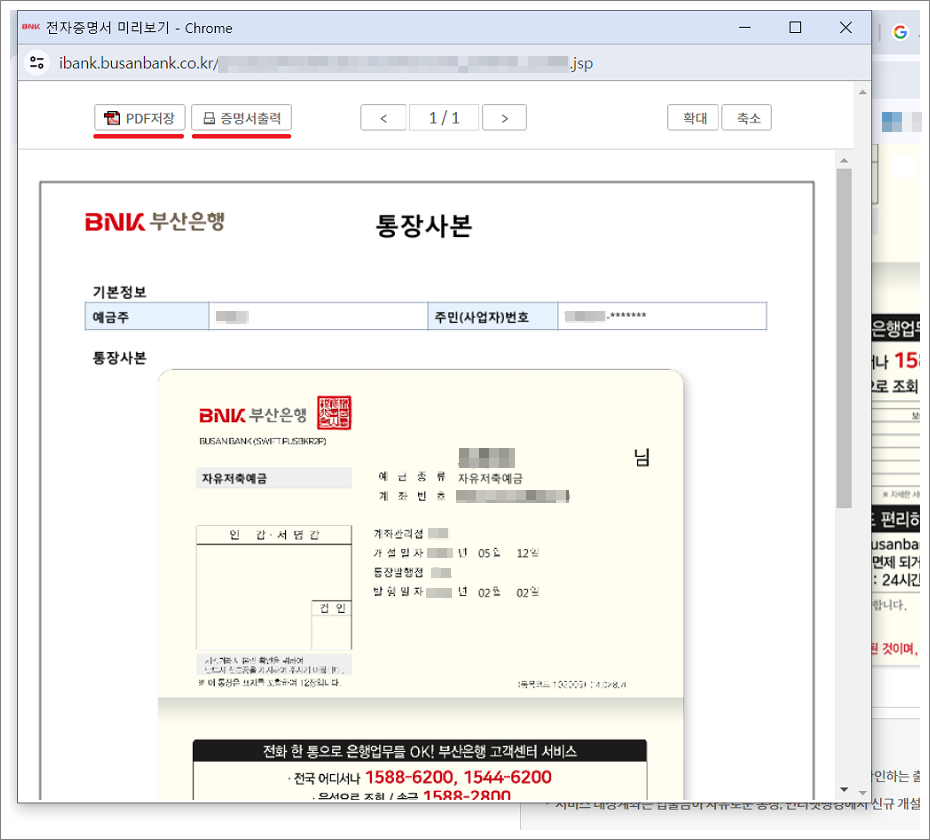Click the 1 / 1 page indicator field
This screenshot has height=840, width=930.
pos(444,117)
